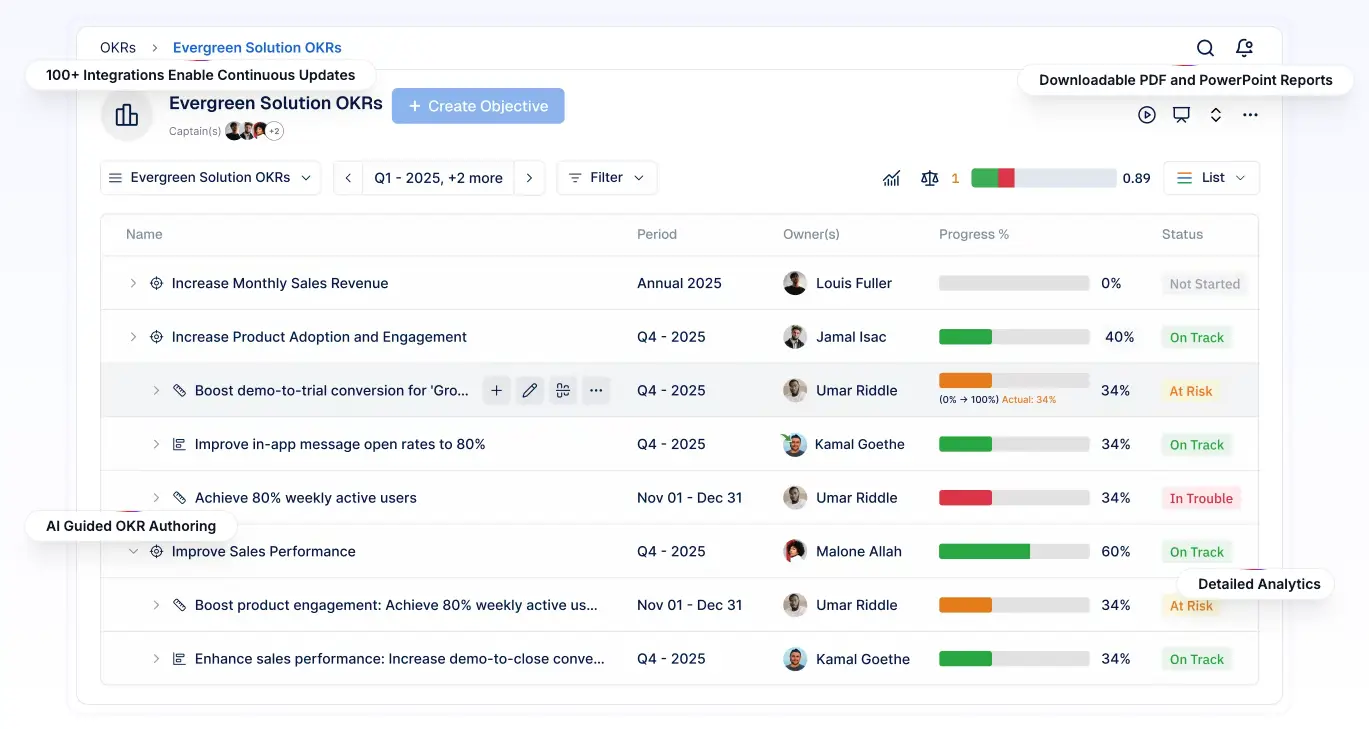The image size is (1369, 729).
Task: Click the plus icon on Boost demo-to-trial row
Action: [x=496, y=391]
